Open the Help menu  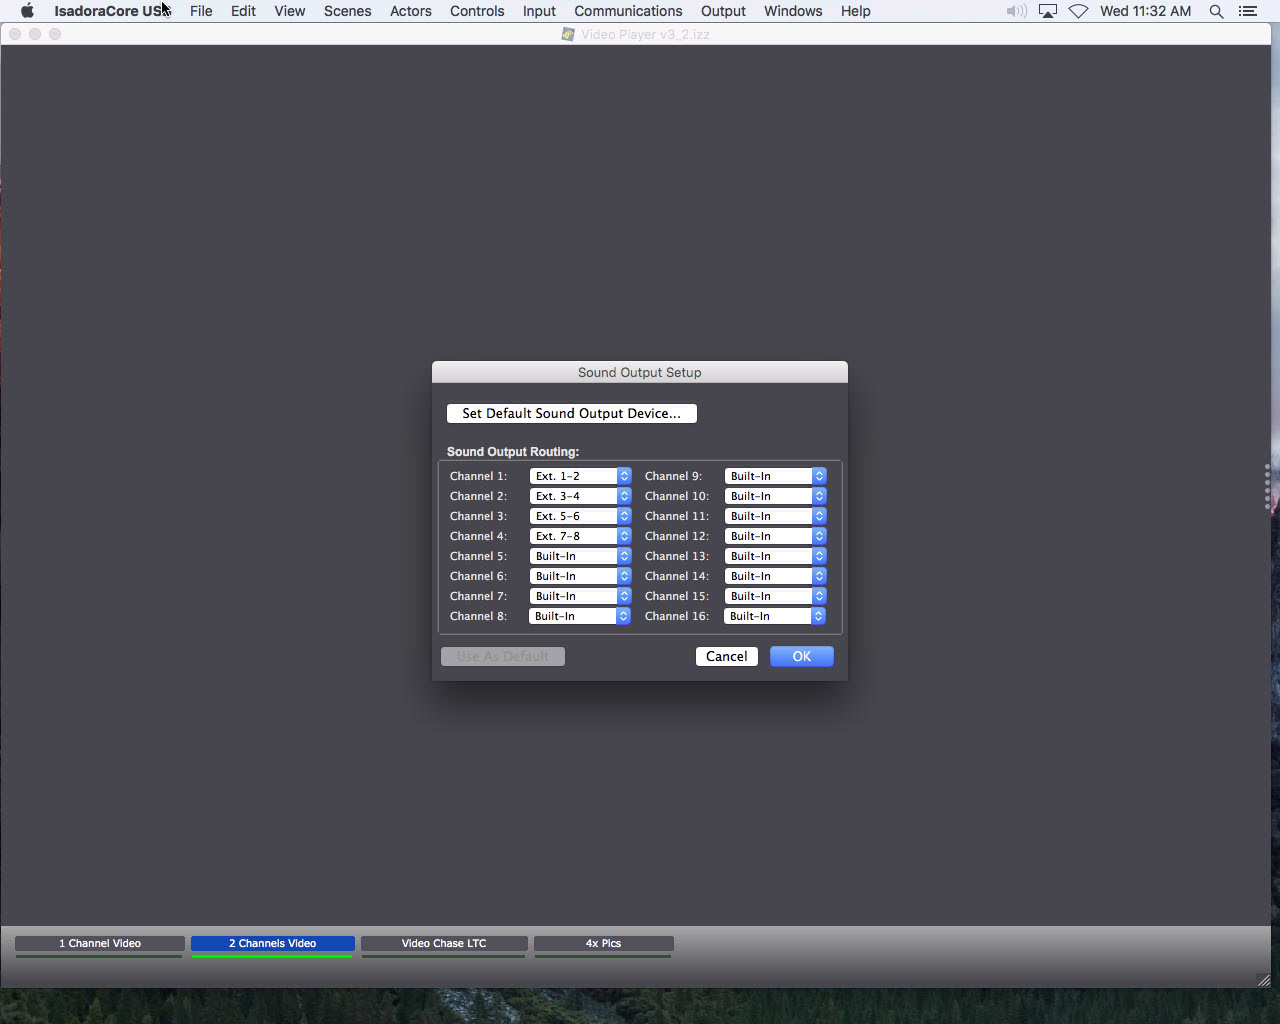(x=855, y=11)
